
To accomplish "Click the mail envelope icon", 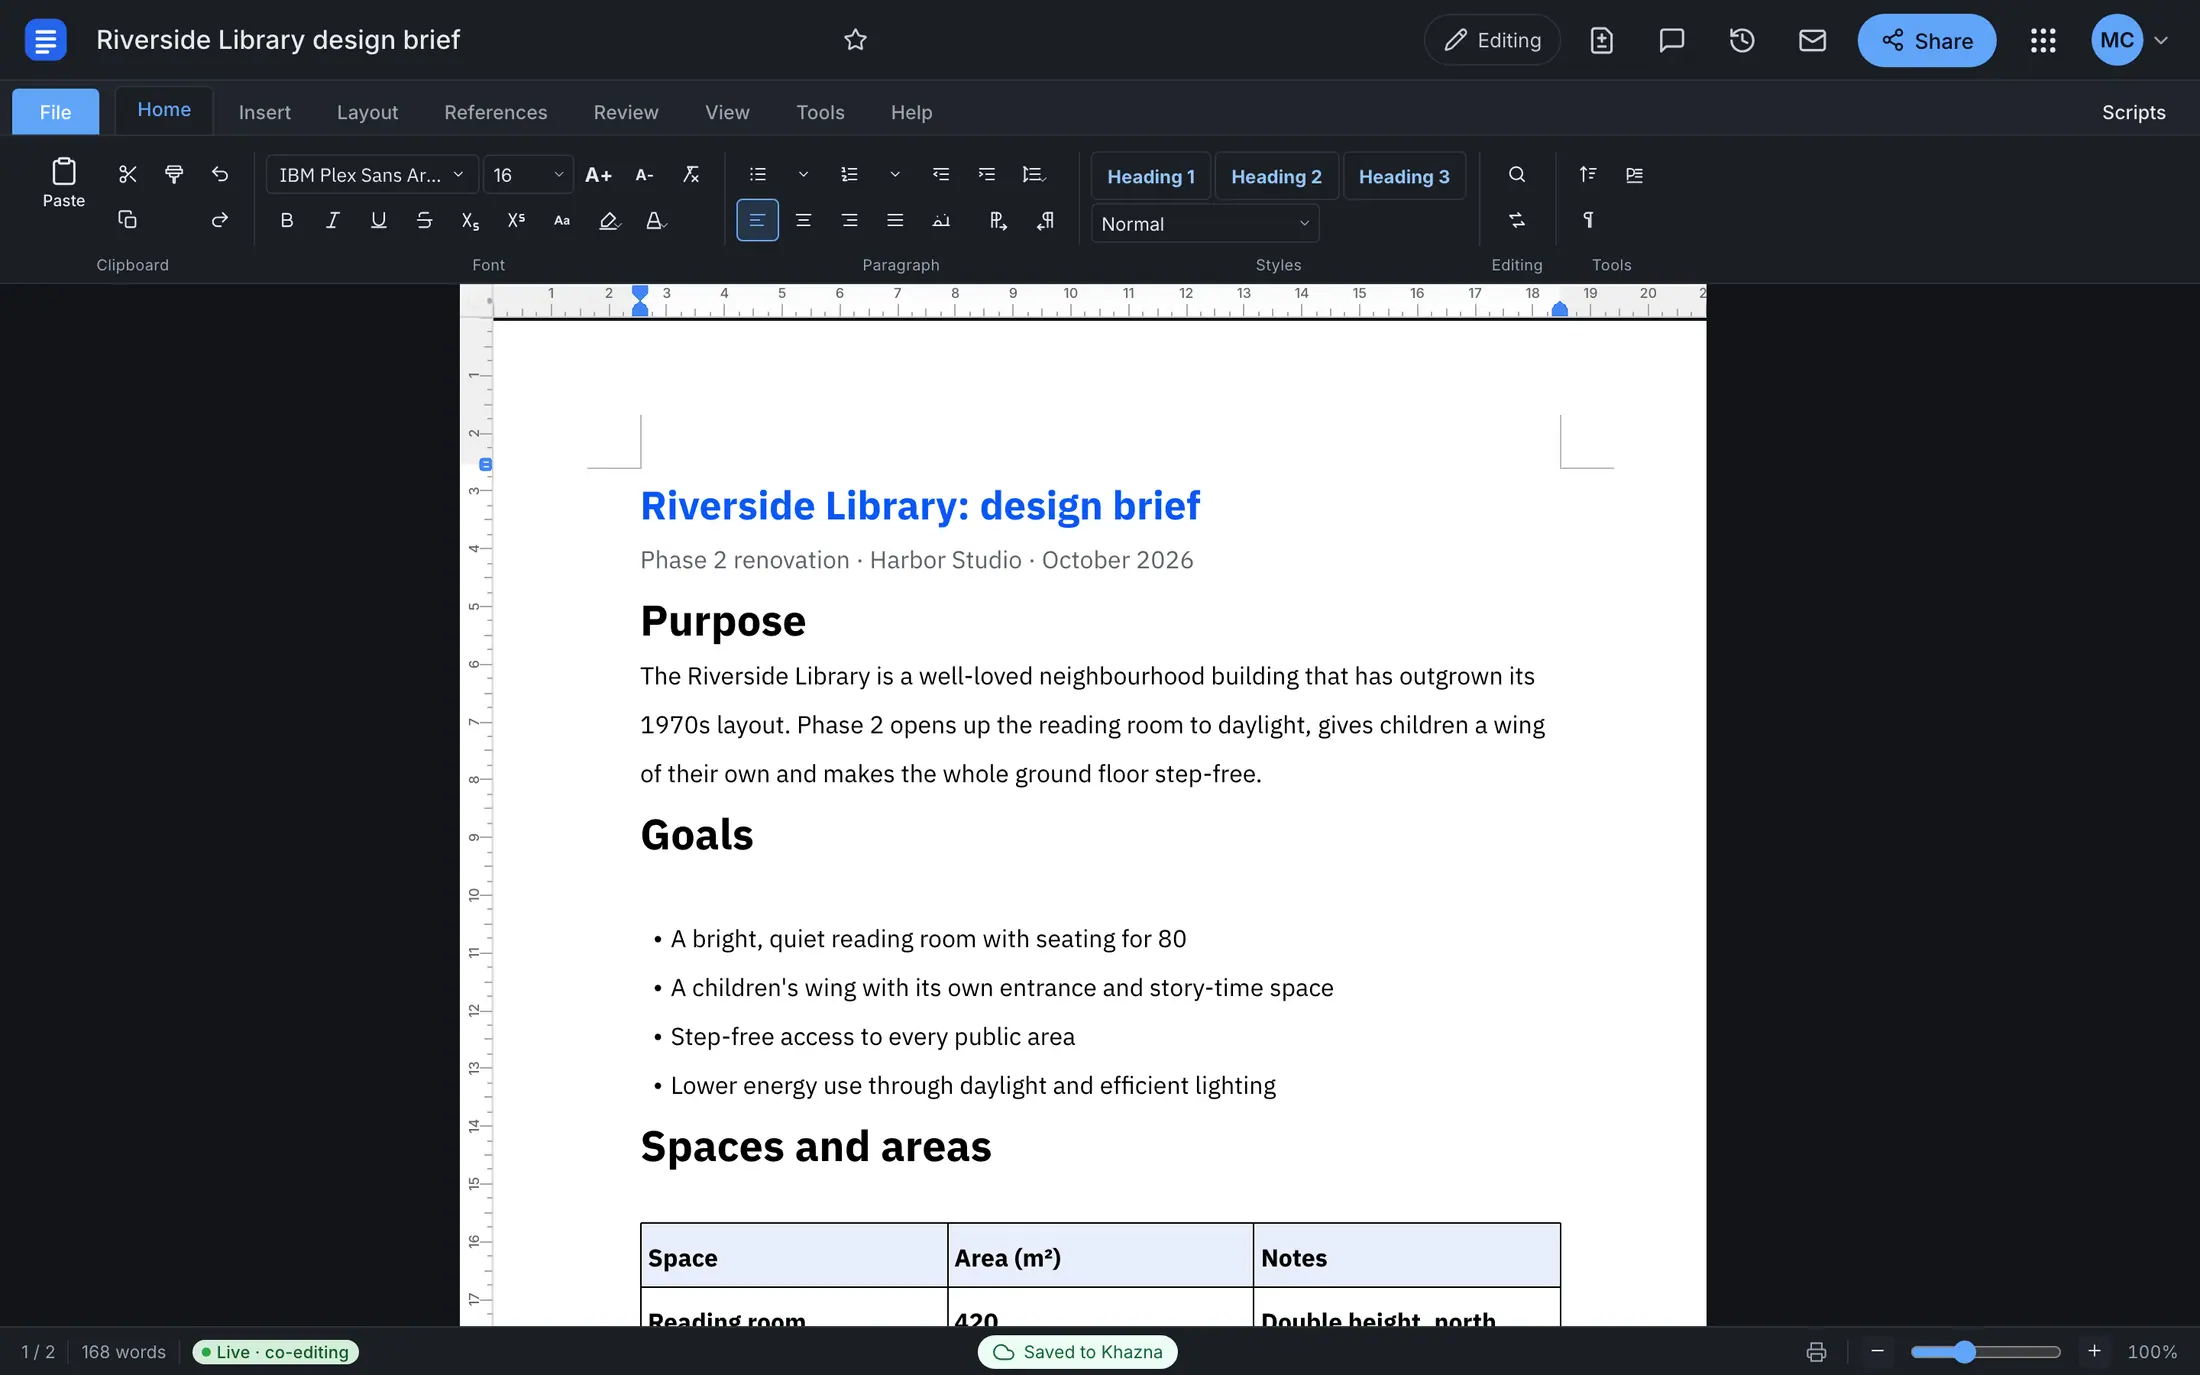I will (x=1812, y=40).
